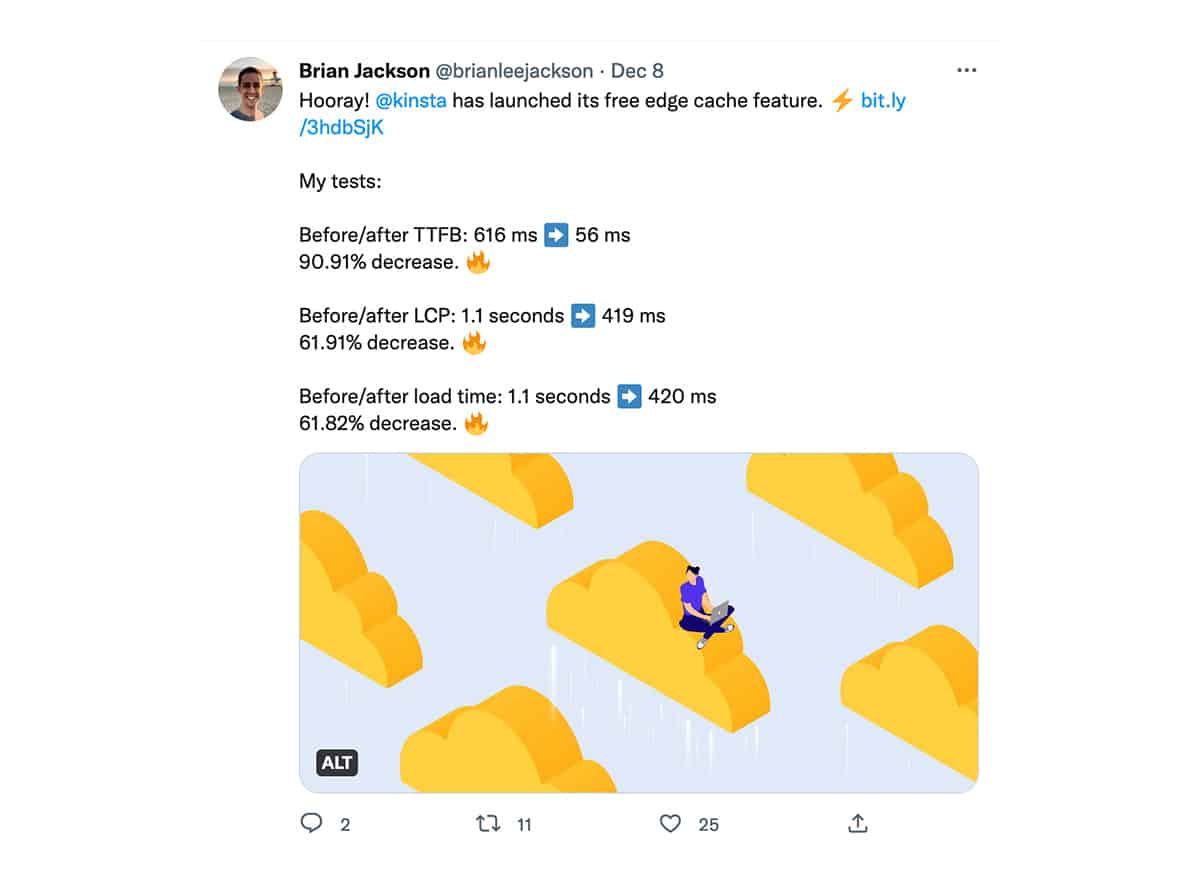The height and width of the screenshot is (893, 1200).
Task: Open the @kinsta profile link
Action: (x=411, y=100)
